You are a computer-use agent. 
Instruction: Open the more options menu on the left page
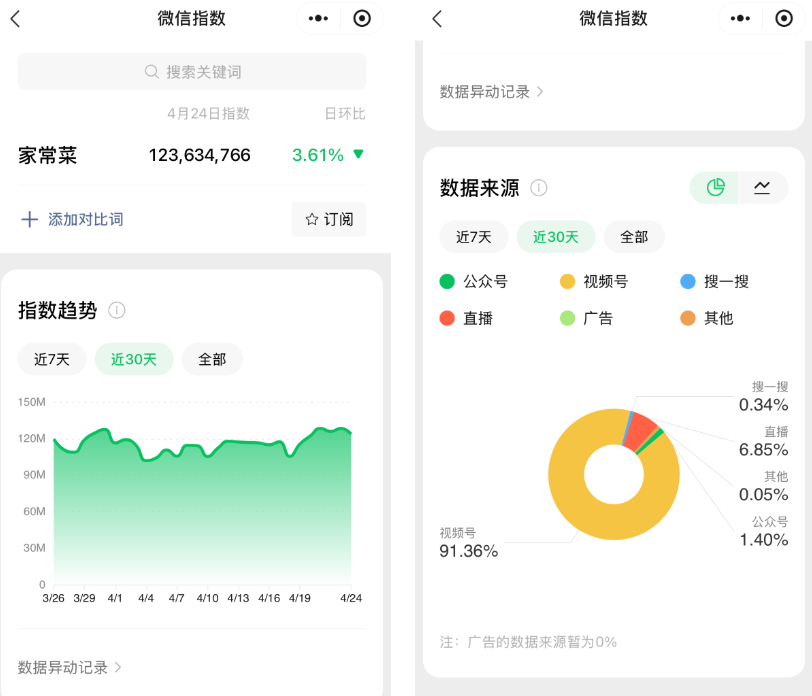pyautogui.click(x=318, y=18)
